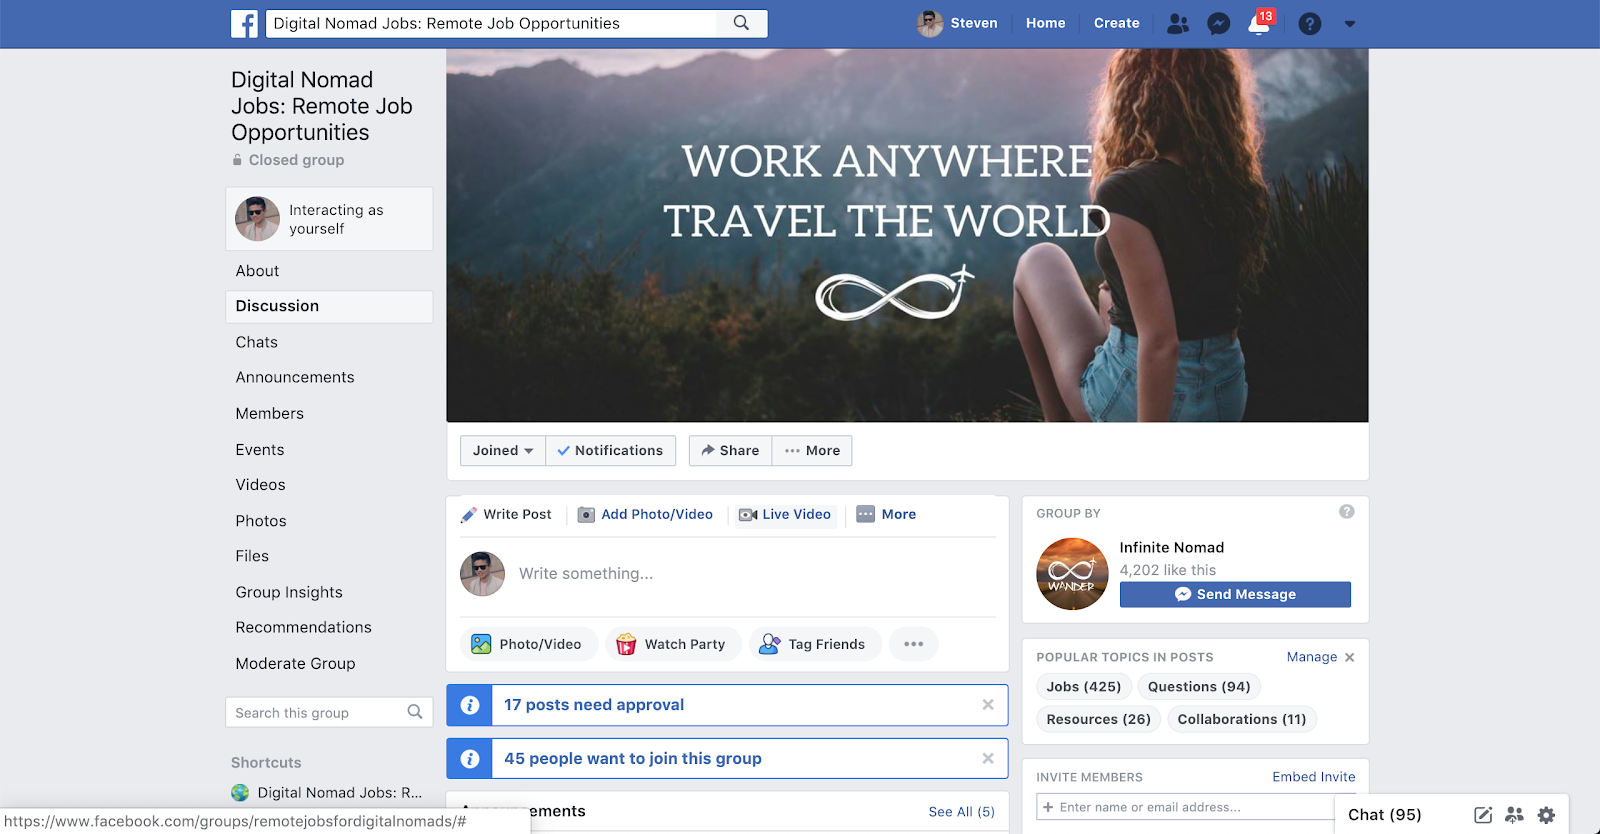Image resolution: width=1600 pixels, height=834 pixels.
Task: Select the Jobs (425) topic
Action: click(x=1084, y=687)
